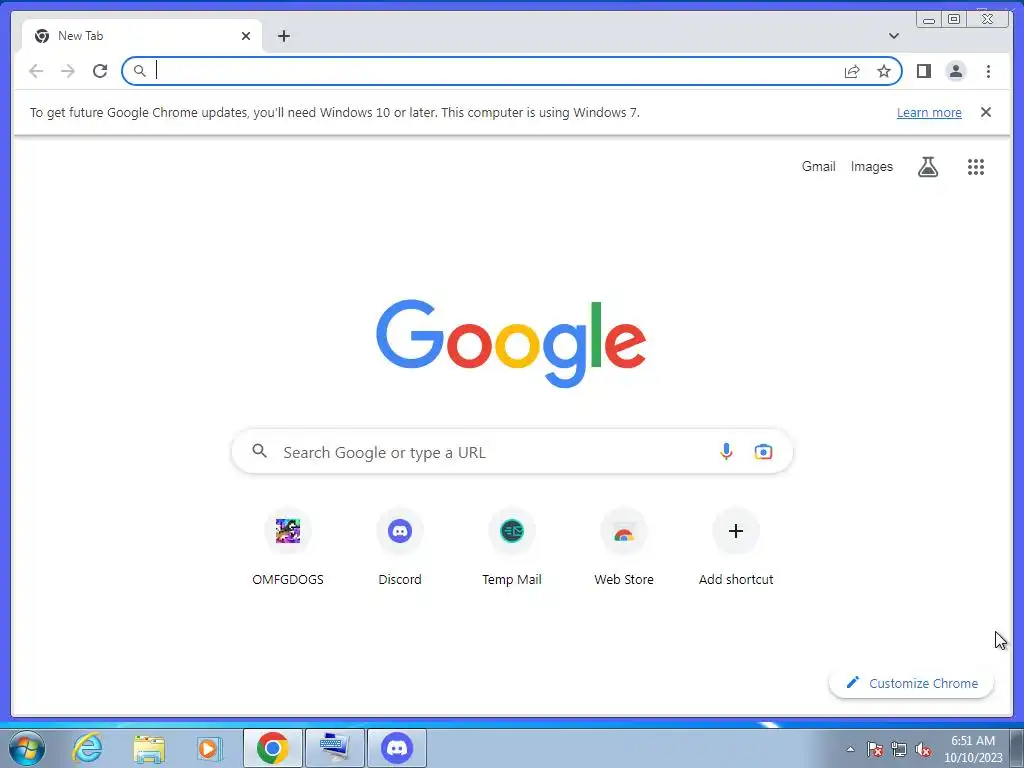
Task: Select the New Tab tab
Action: pos(142,36)
